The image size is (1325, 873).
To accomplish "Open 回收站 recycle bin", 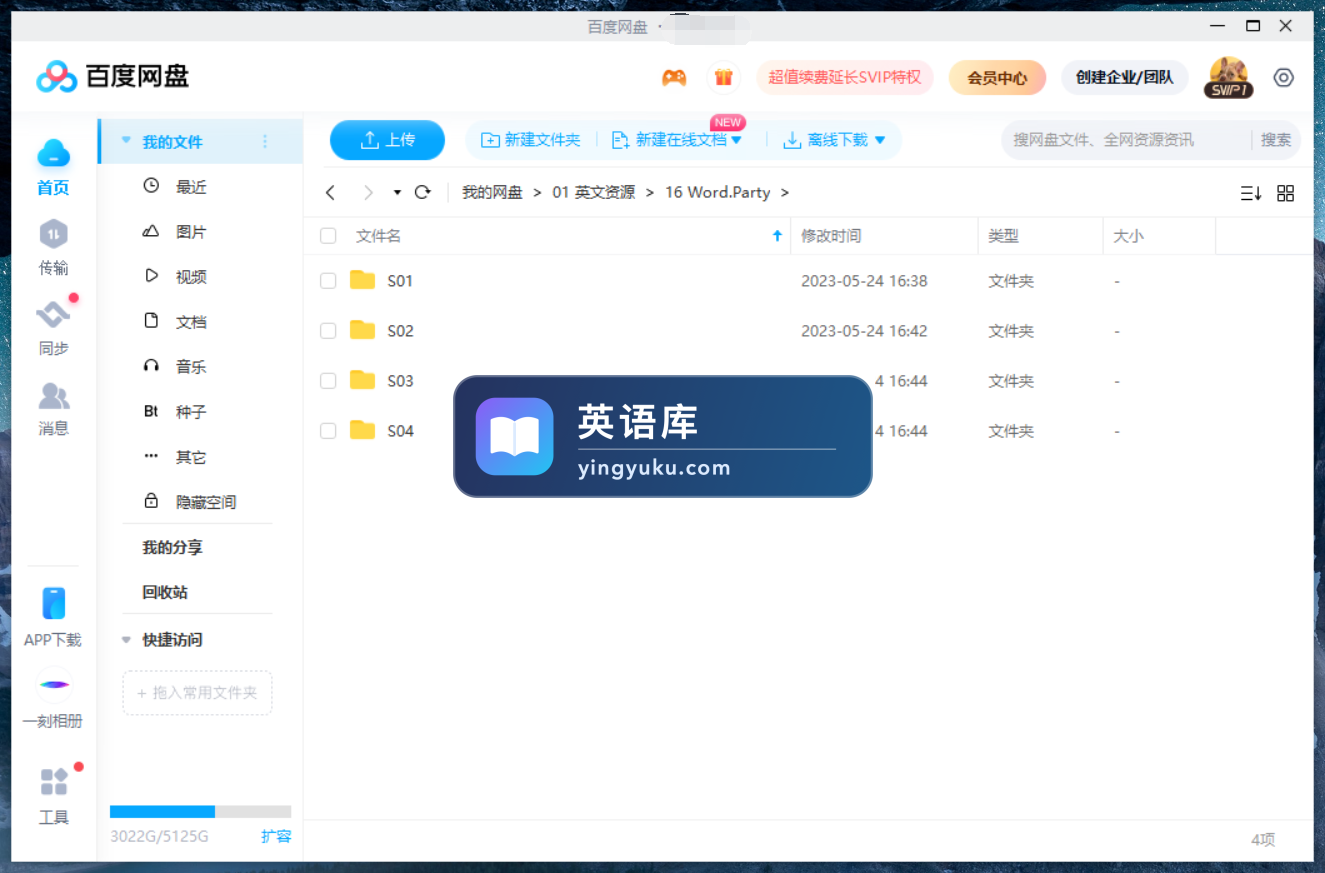I will (165, 592).
